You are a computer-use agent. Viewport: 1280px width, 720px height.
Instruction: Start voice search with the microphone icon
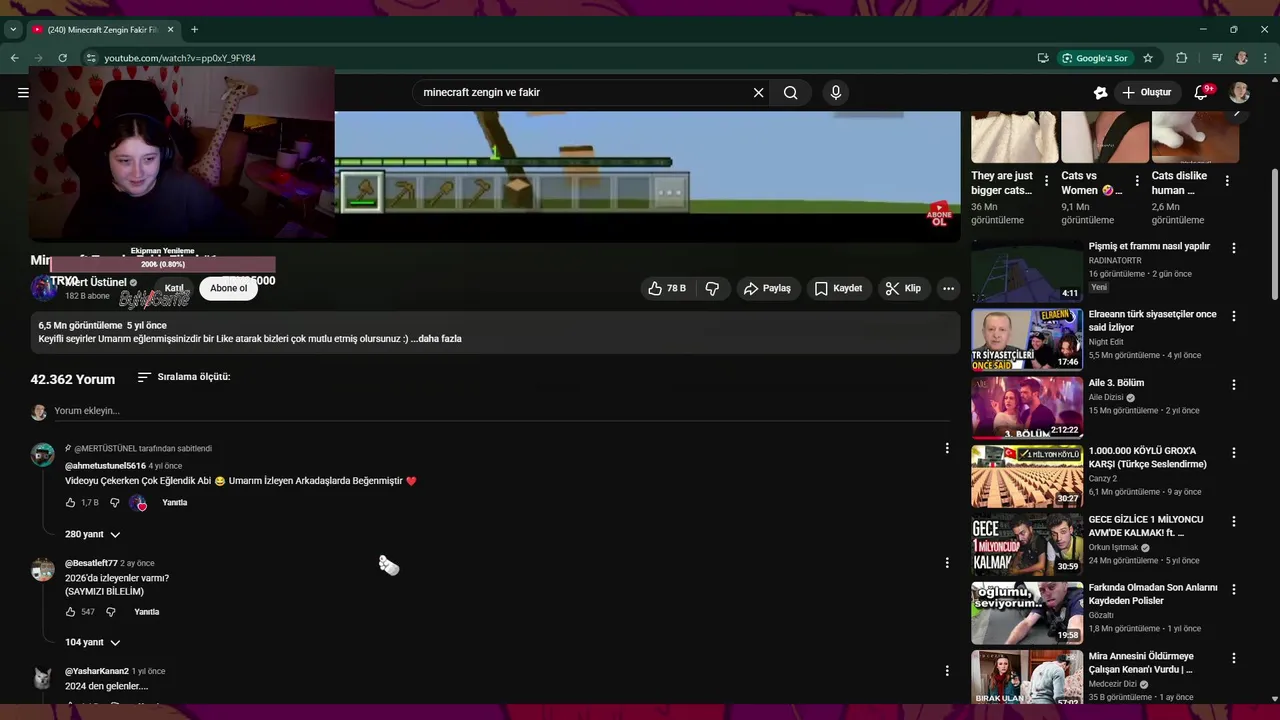point(836,93)
